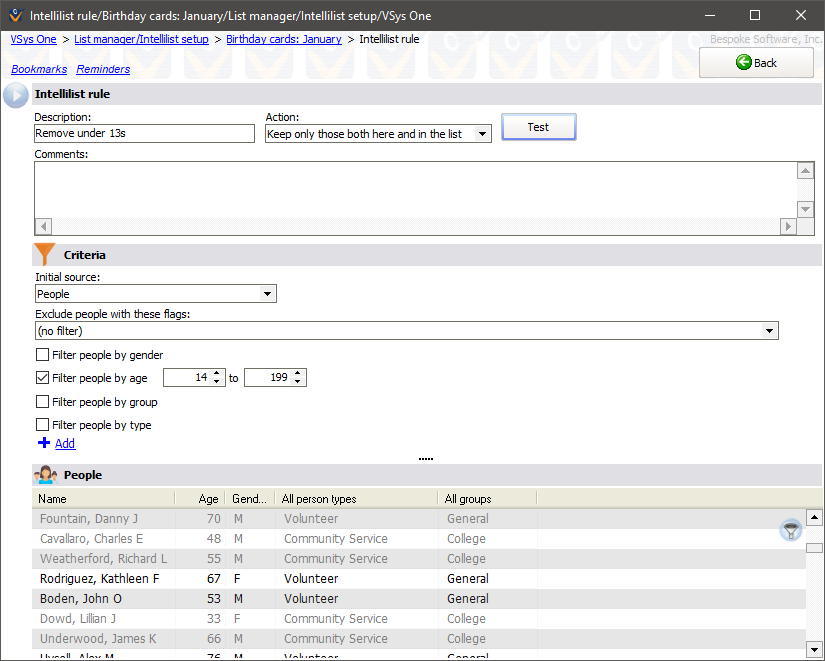Open the List manager/Intellilist setup breadcrumb
The image size is (825, 661).
pos(141,39)
